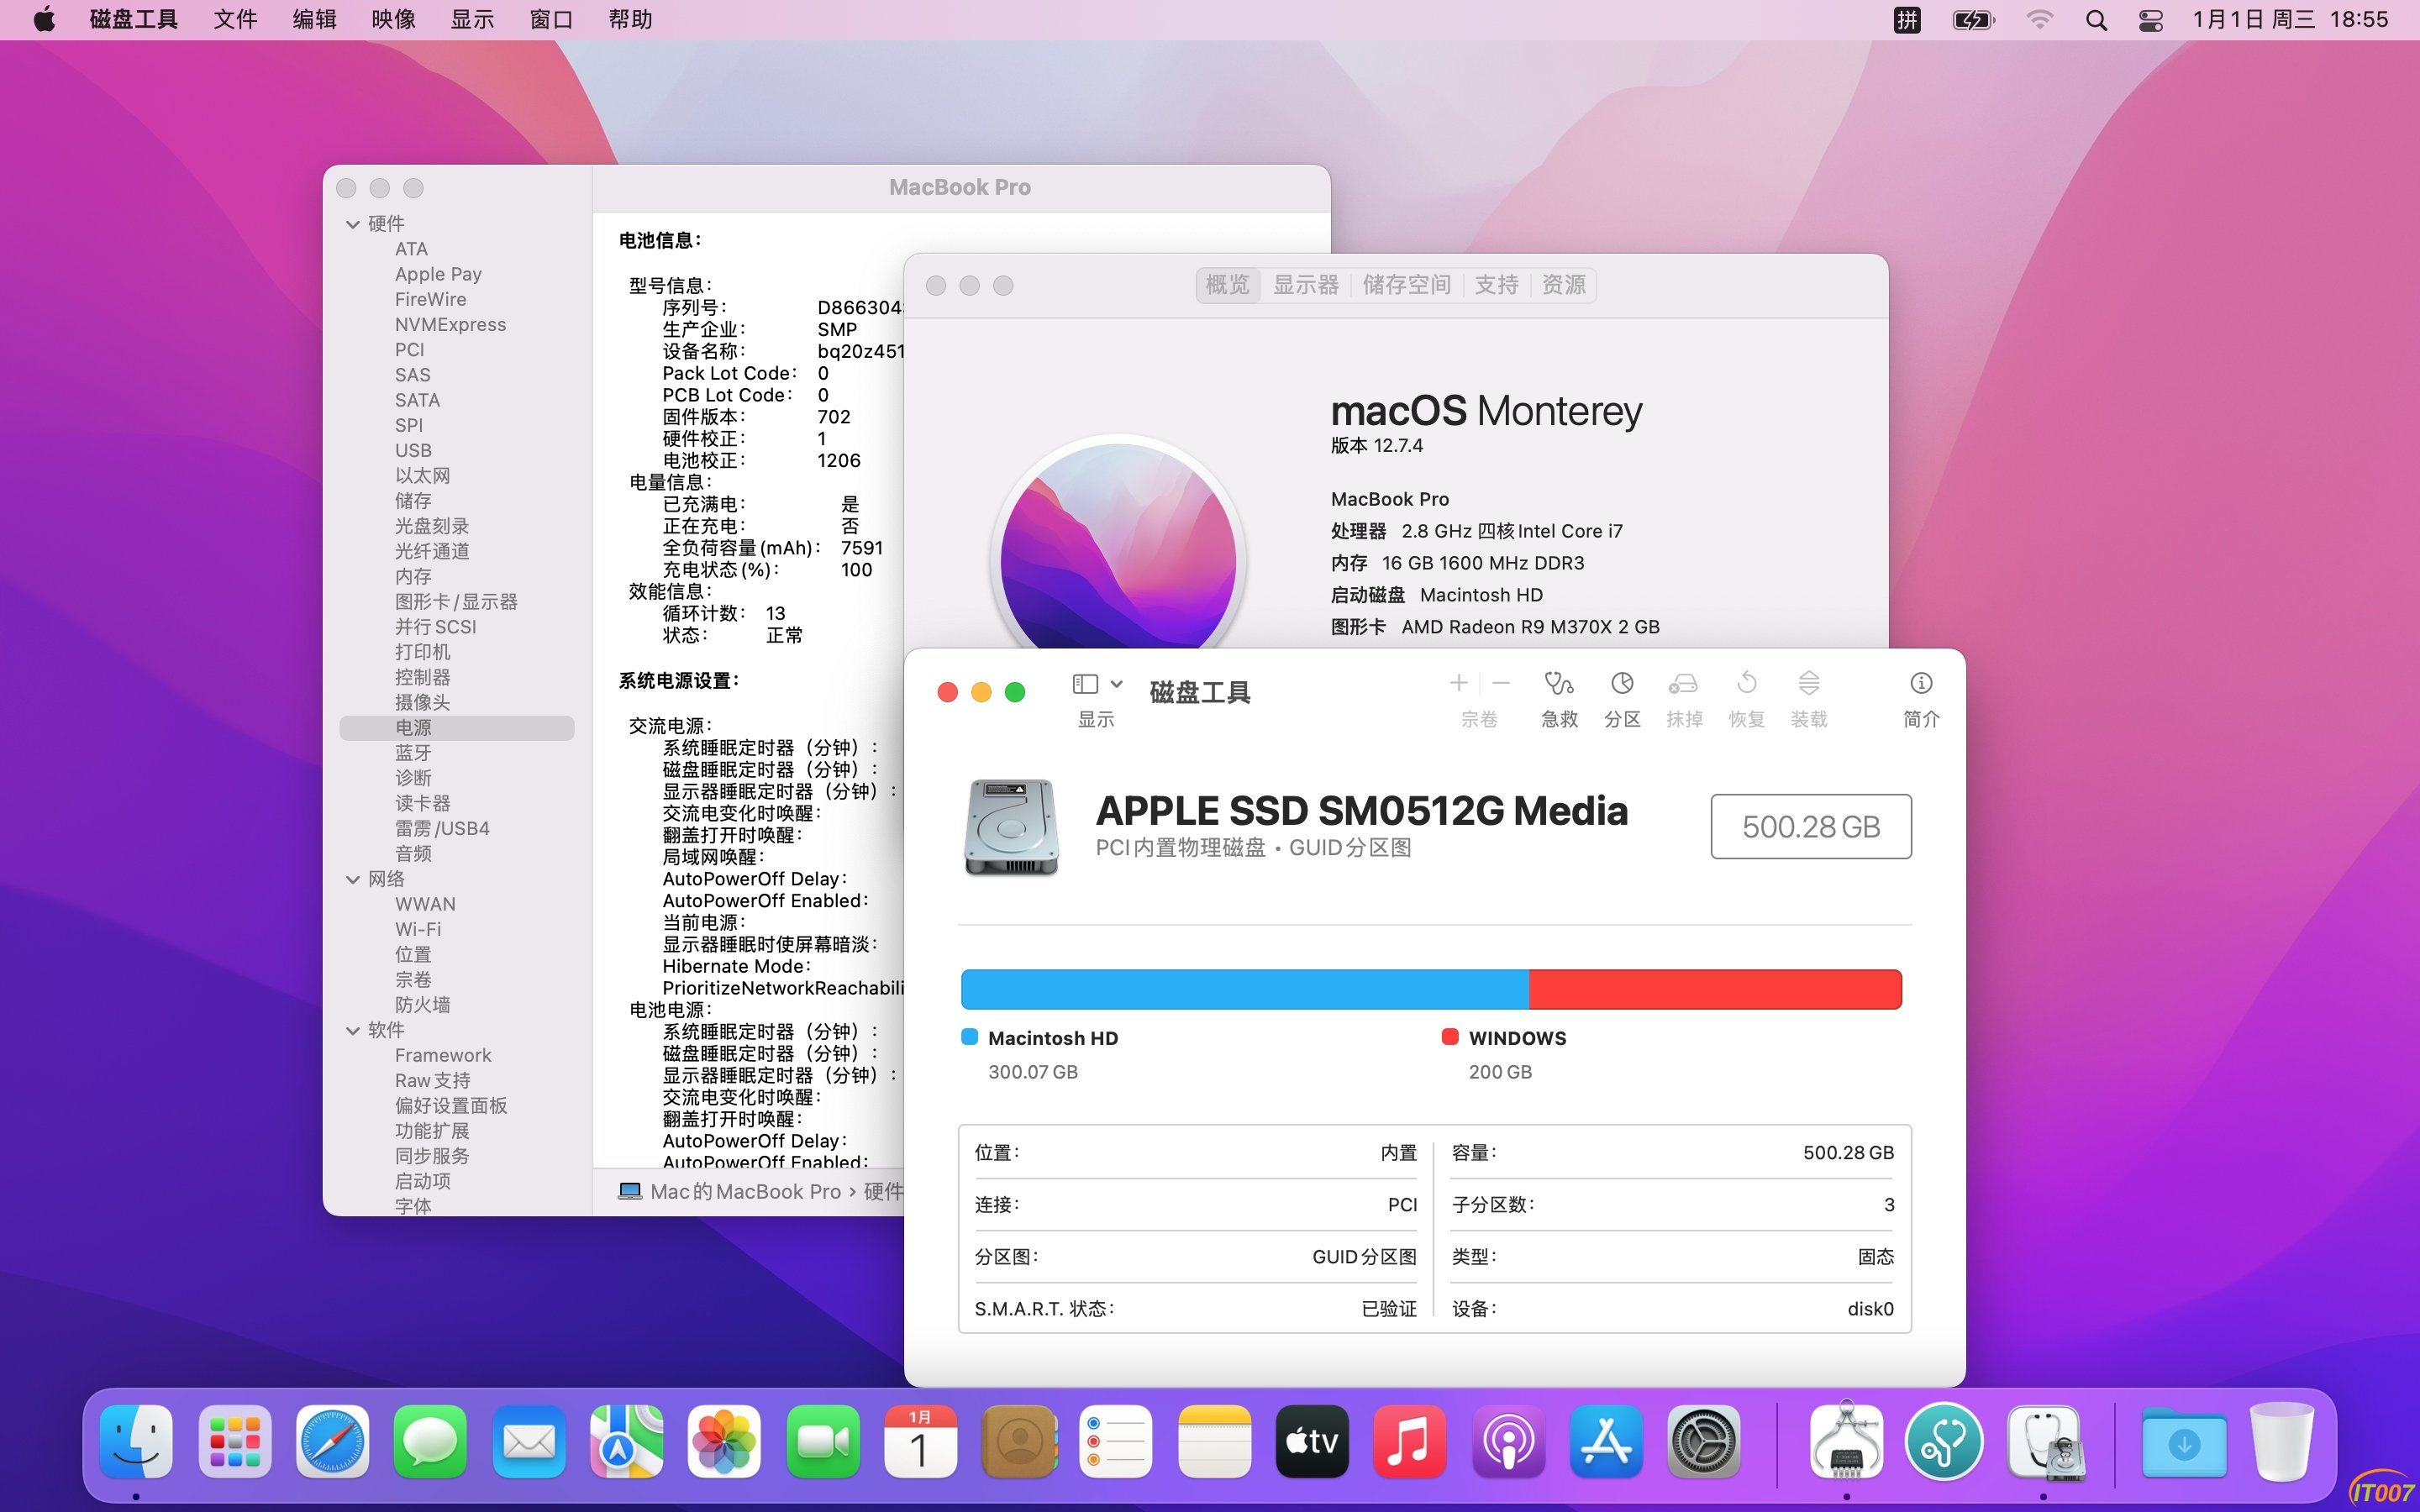Click the Erase (抹掉) toolbar icon
This screenshot has height=1512, width=2420.
[x=1684, y=684]
